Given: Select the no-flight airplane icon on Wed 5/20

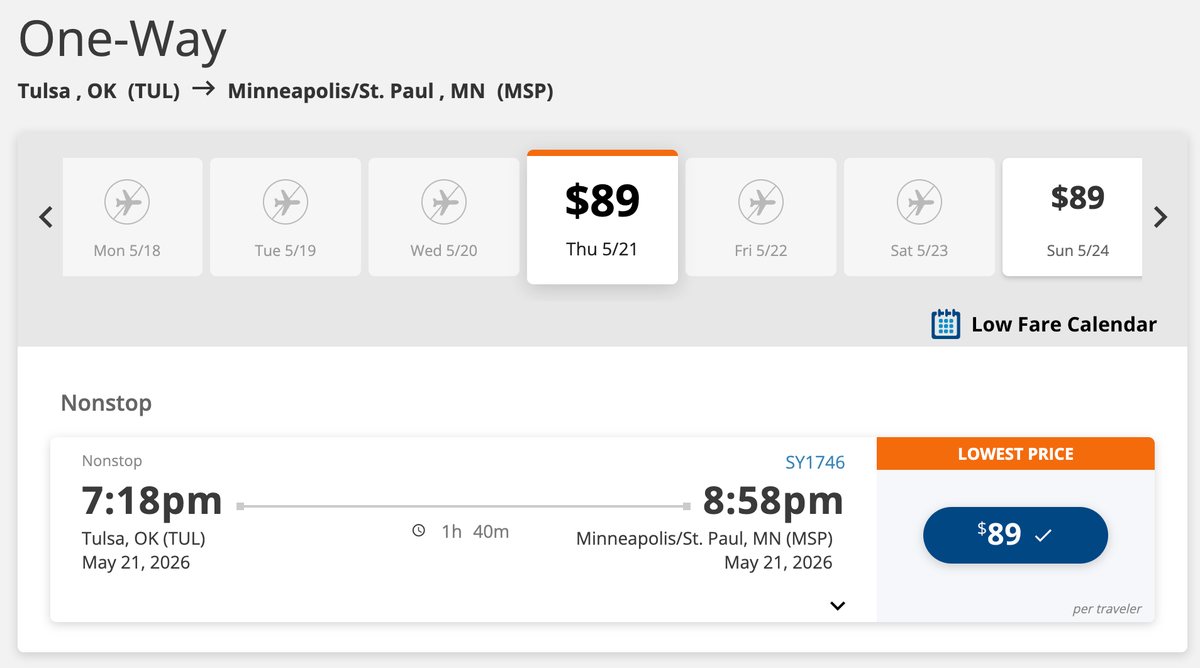Looking at the screenshot, I should (x=443, y=201).
